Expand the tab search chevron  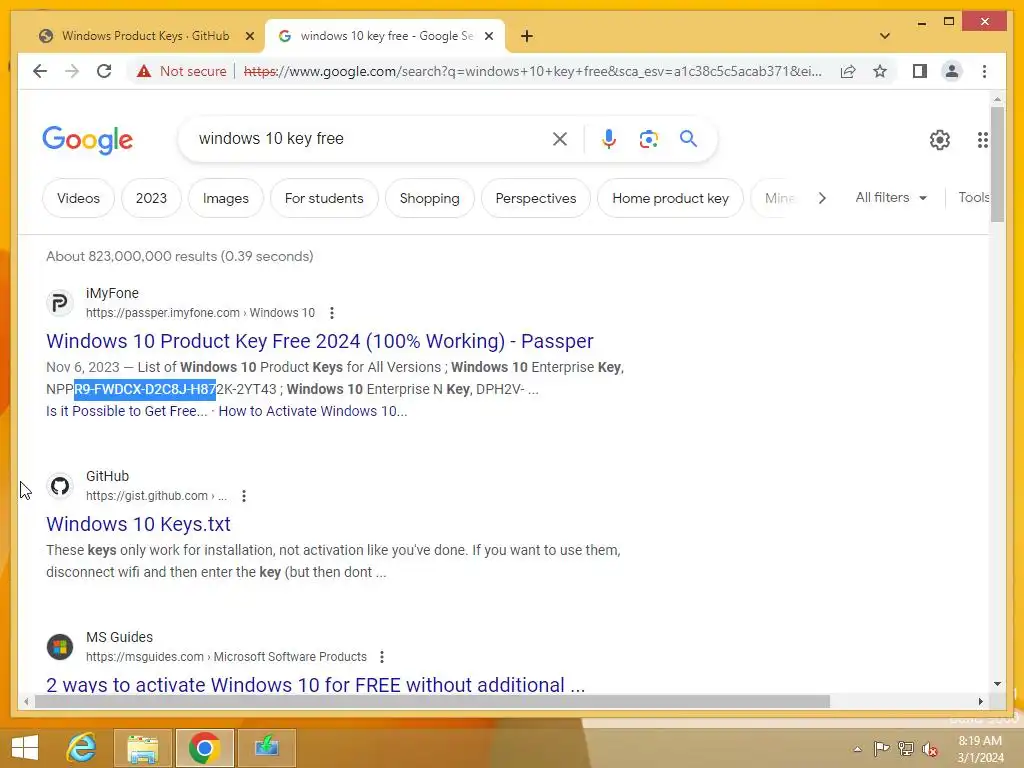[x=885, y=36]
